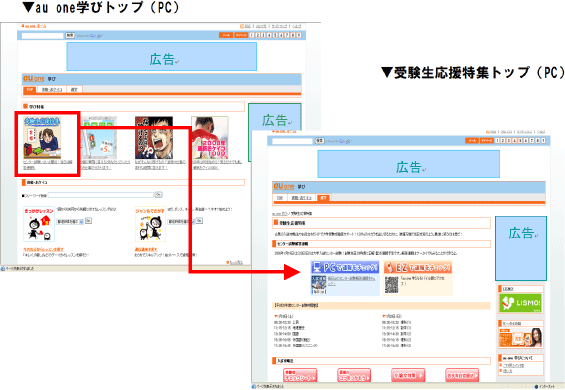
Task: Open the dropdown beside the jumping characters illustration
Action: coord(181,221)
